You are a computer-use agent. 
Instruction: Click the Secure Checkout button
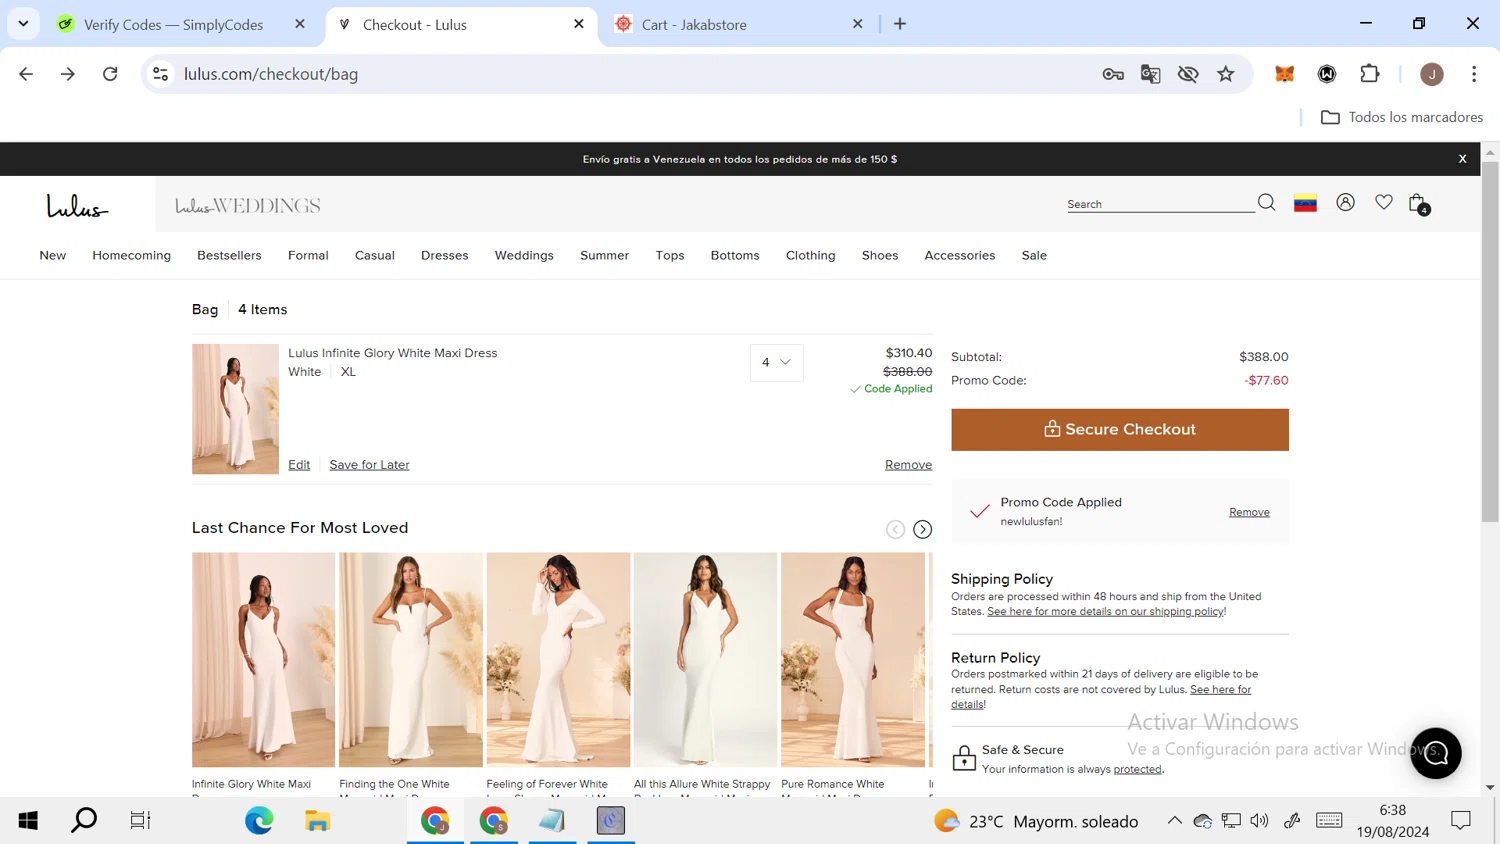[1119, 429]
